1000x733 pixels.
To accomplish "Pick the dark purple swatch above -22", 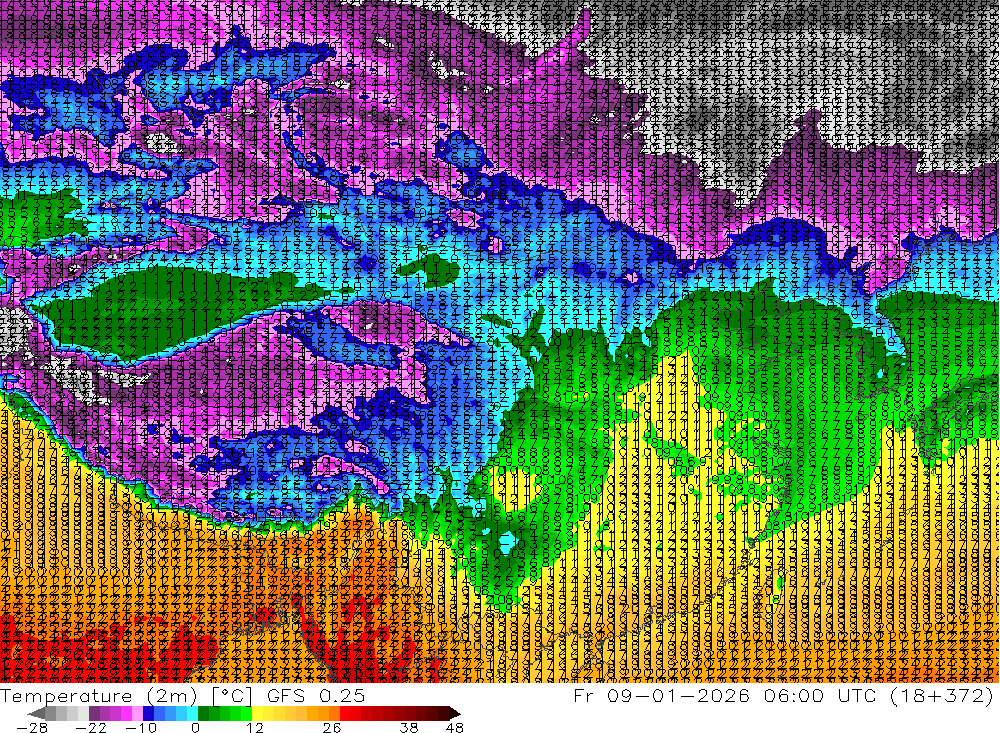I will click(94, 714).
